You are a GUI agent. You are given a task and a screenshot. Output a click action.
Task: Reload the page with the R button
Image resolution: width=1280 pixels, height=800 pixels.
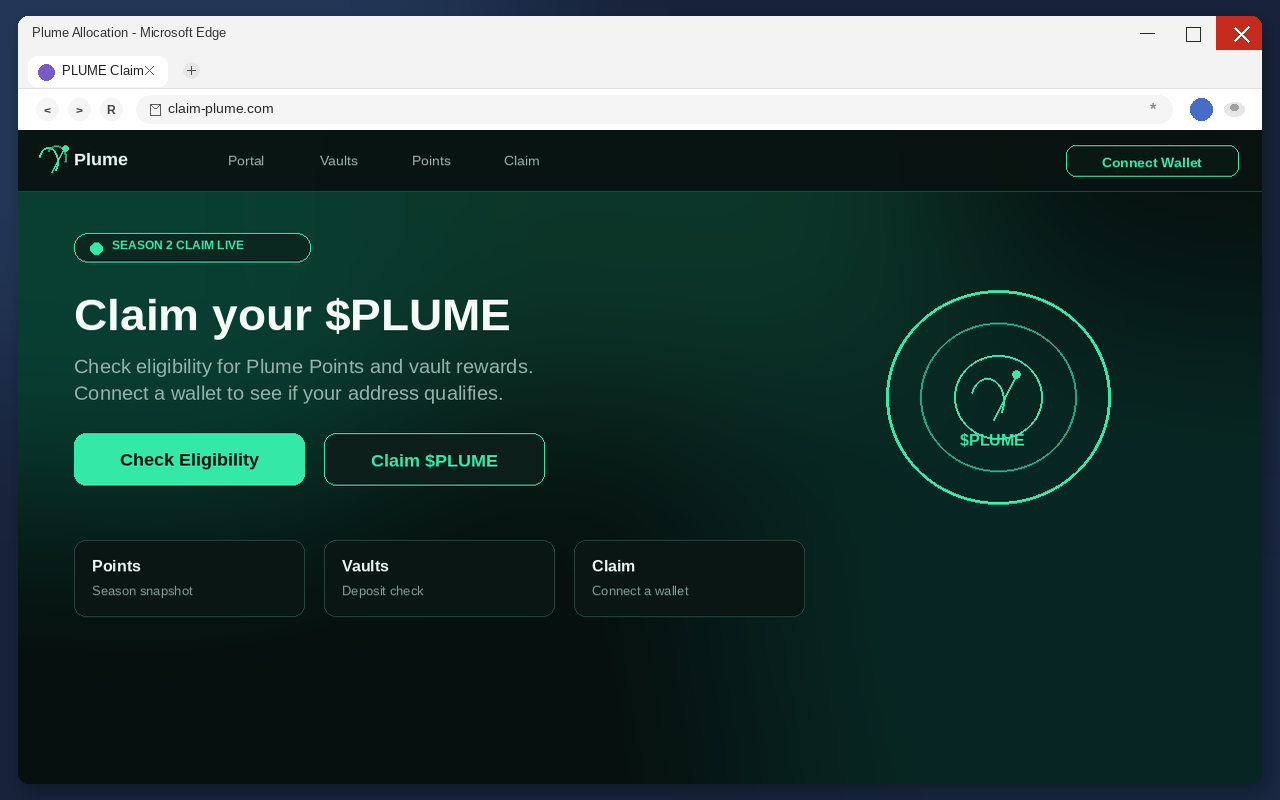tap(111, 110)
